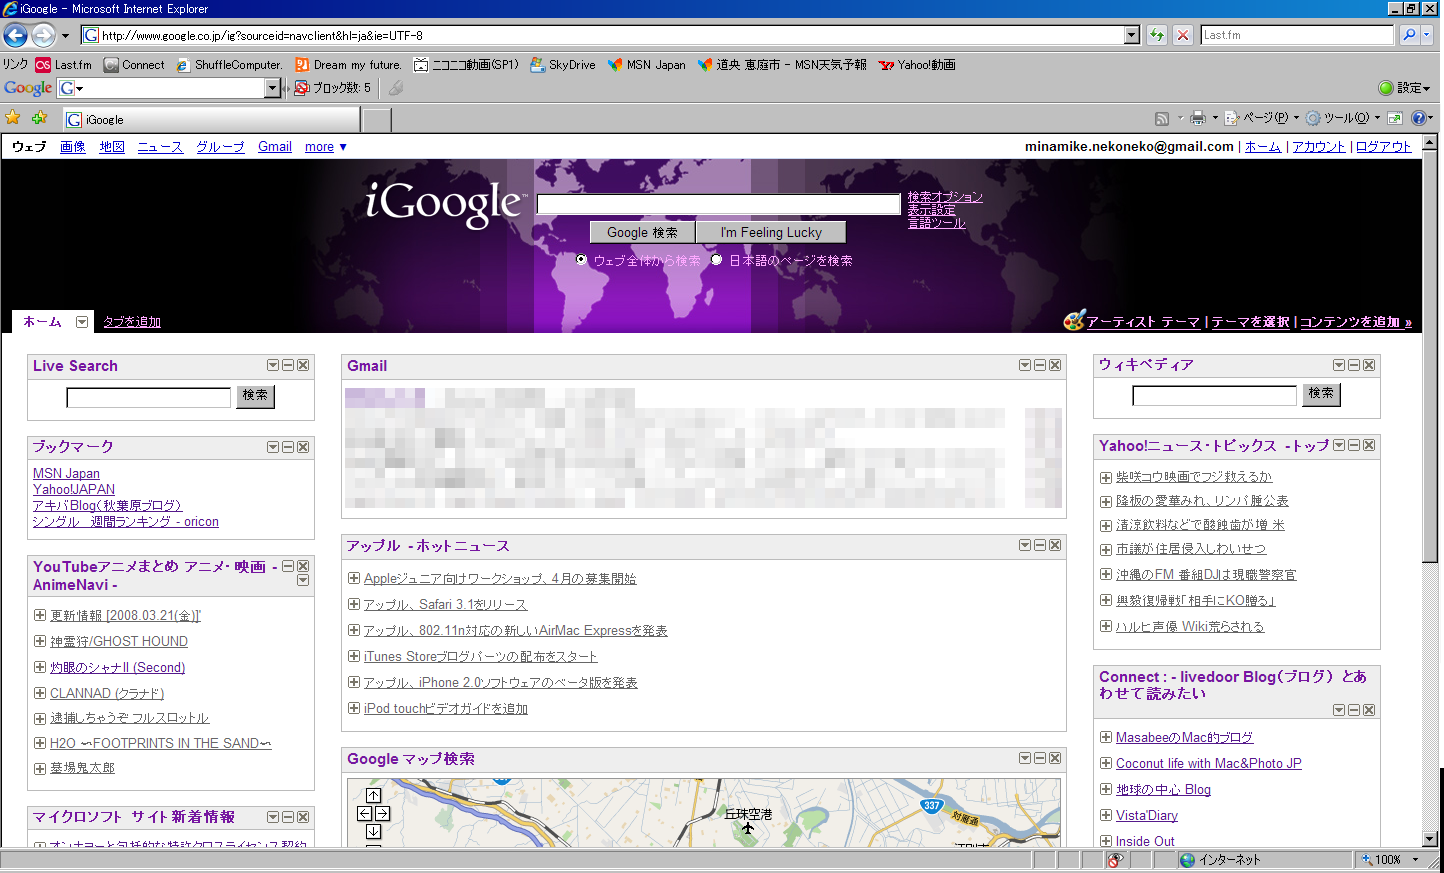Click the タブを追加 link
This screenshot has width=1444, height=873.
click(x=132, y=322)
